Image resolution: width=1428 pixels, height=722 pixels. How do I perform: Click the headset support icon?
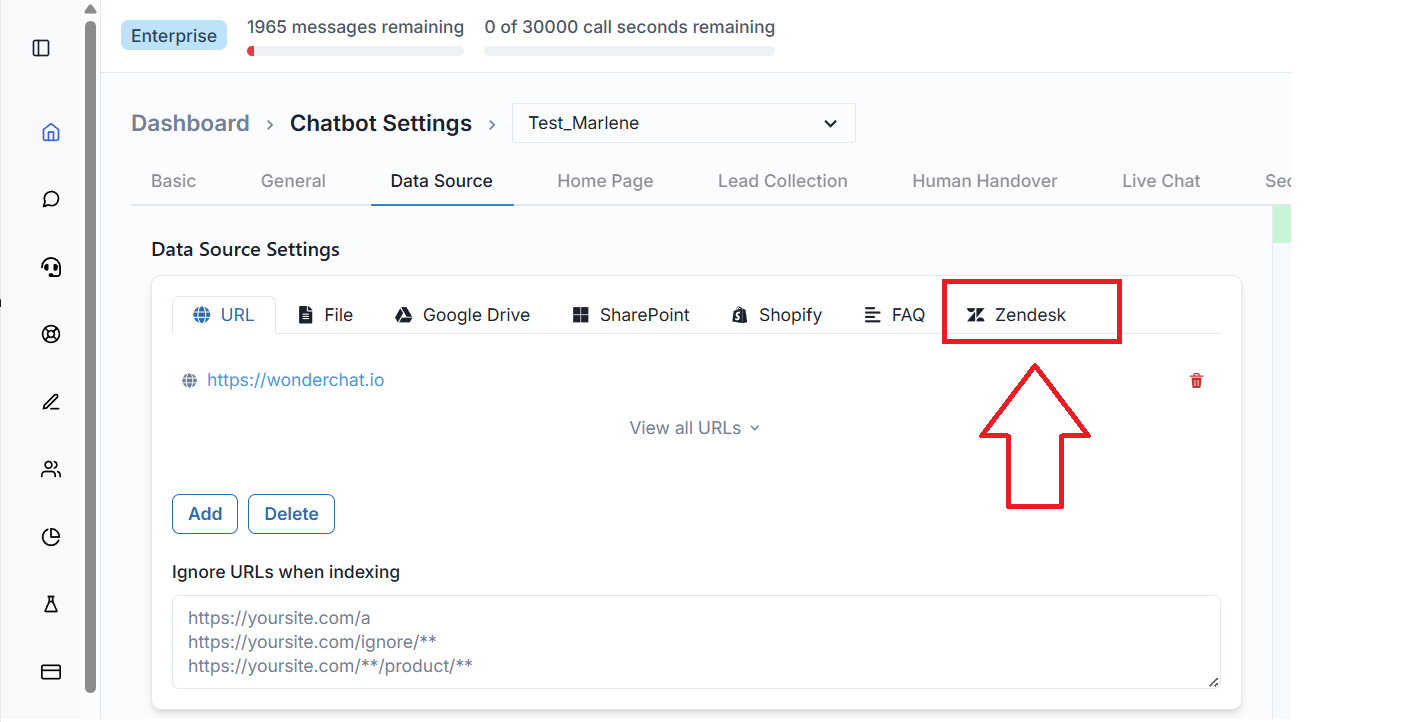51,267
